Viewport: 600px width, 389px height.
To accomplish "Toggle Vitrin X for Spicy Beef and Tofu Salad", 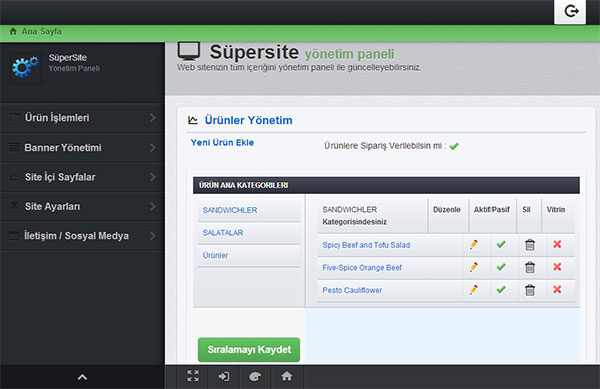I will (x=557, y=244).
